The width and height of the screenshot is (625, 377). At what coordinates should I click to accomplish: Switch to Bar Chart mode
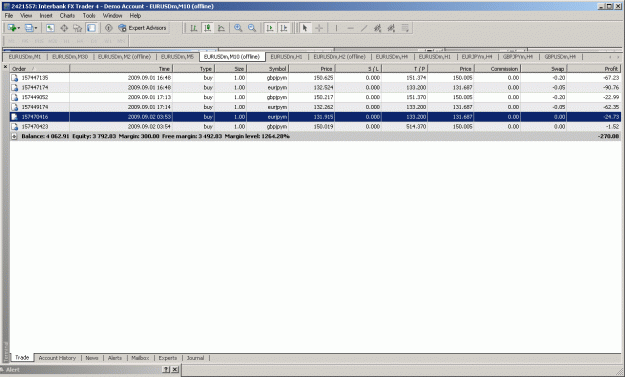coord(193,28)
